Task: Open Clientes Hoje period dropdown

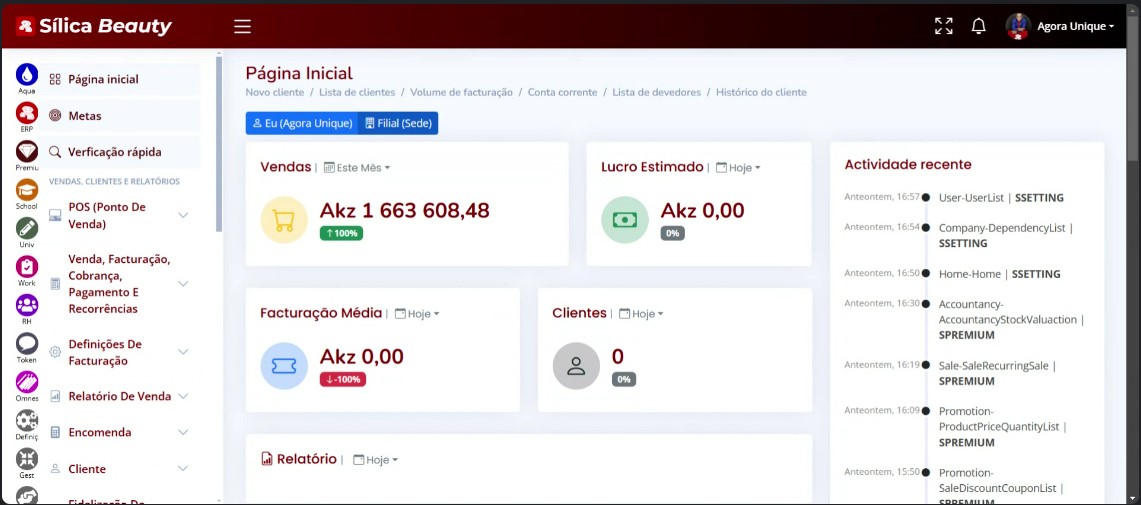Action: tap(641, 314)
